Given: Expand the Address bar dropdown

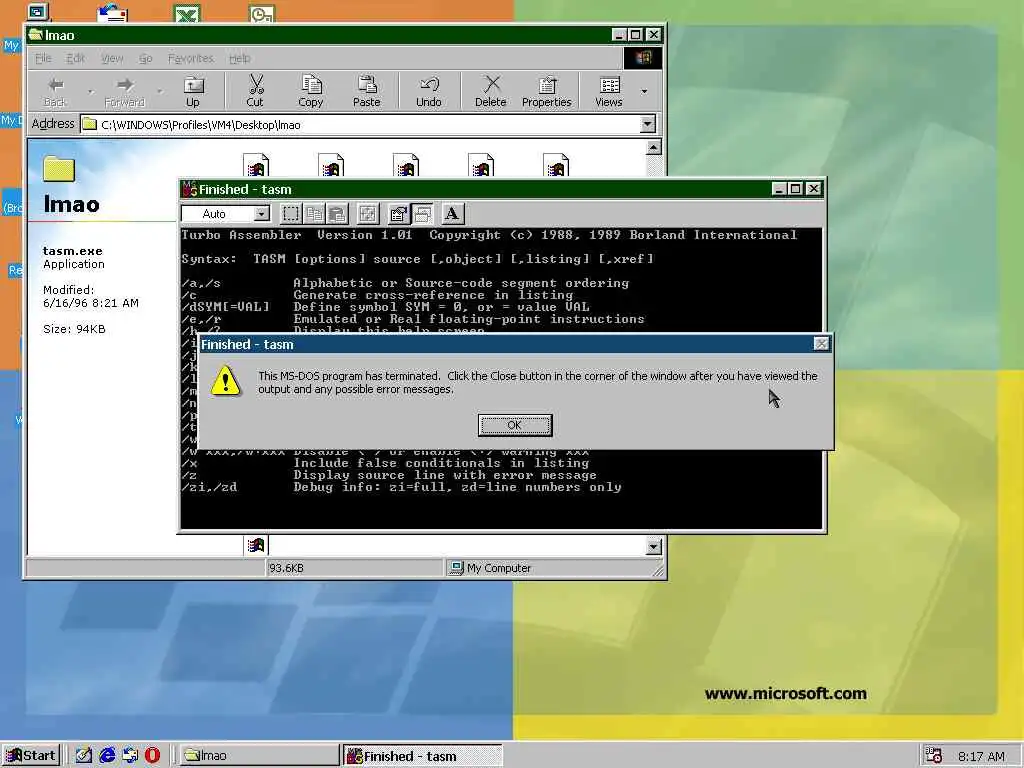Looking at the screenshot, I should [x=647, y=124].
